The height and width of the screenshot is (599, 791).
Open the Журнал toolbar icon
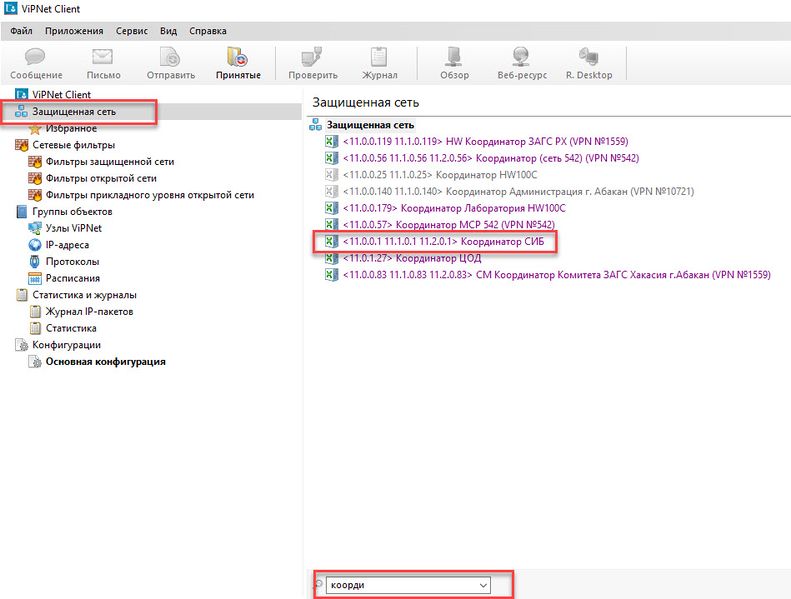[x=379, y=57]
